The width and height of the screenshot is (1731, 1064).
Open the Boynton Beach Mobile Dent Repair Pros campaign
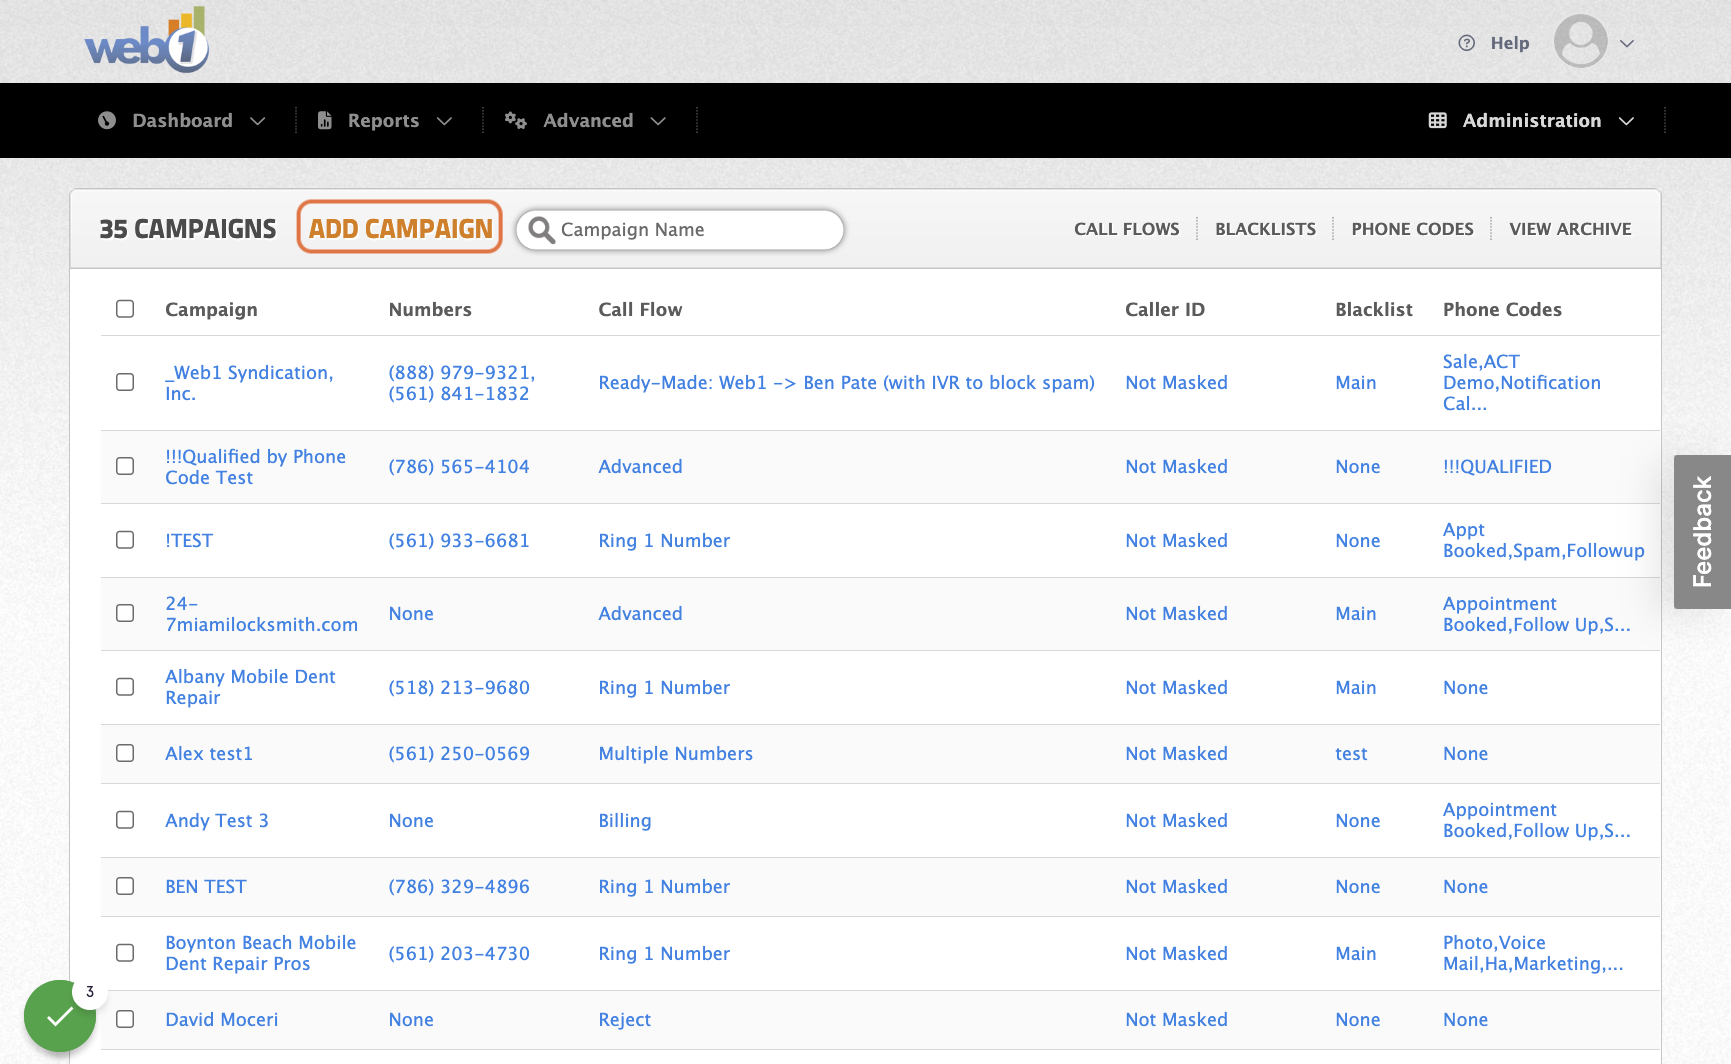260,953
